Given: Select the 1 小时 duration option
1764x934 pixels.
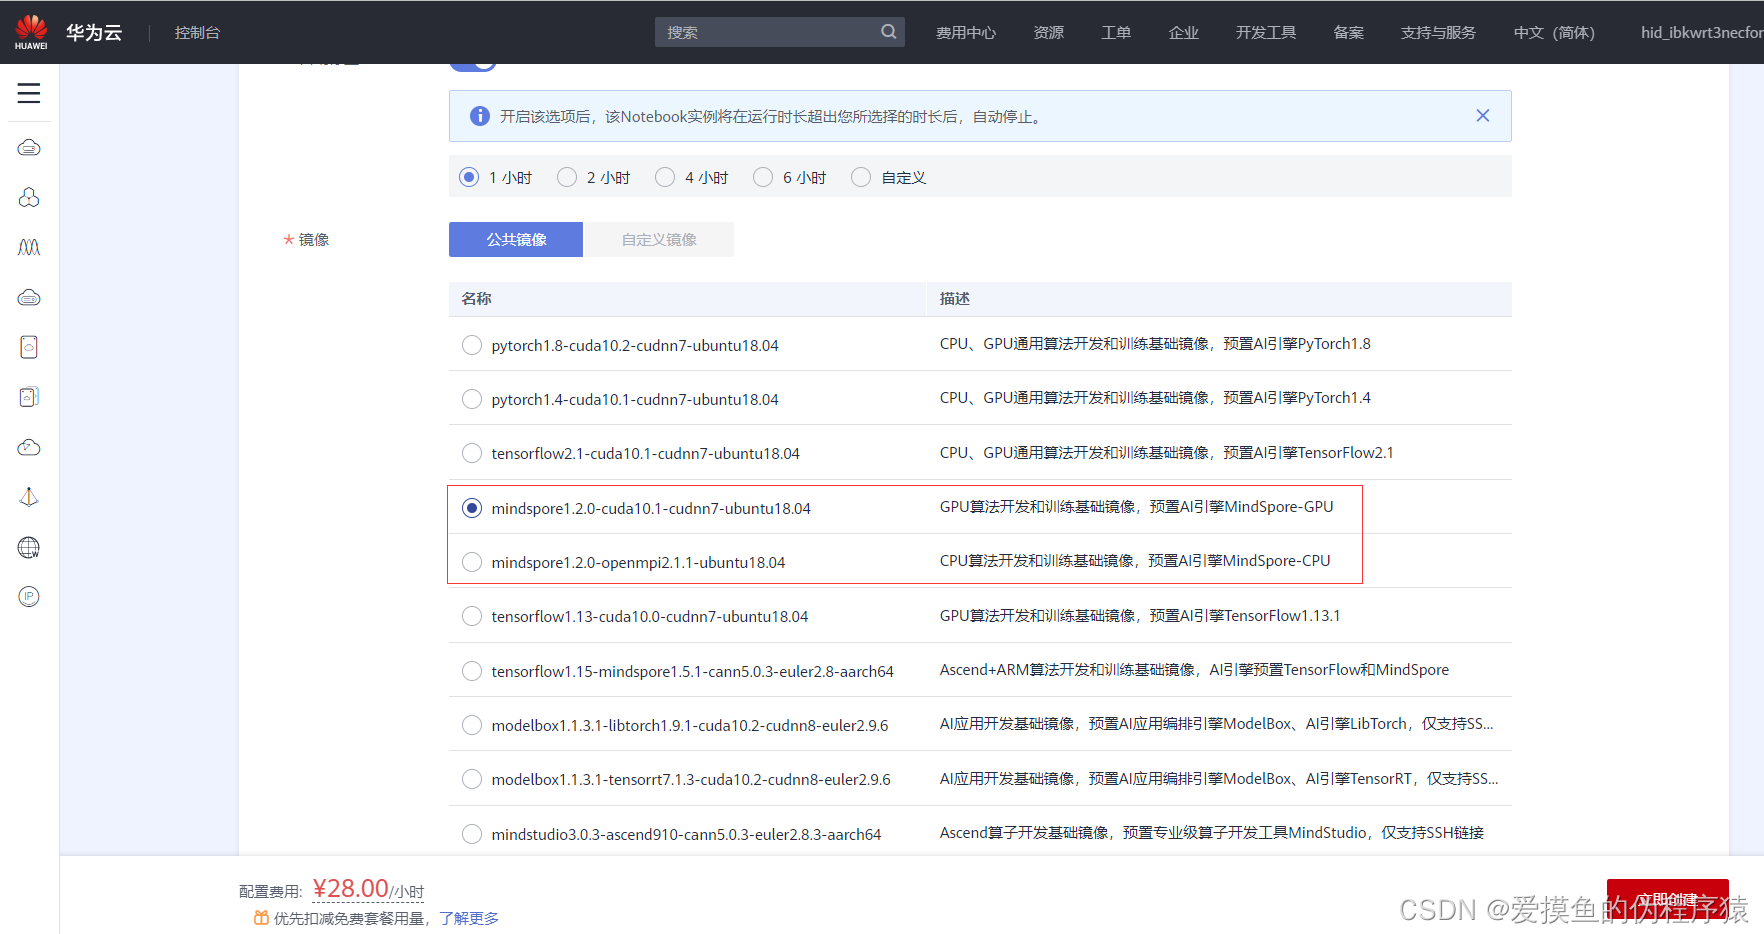Looking at the screenshot, I should click(x=469, y=177).
